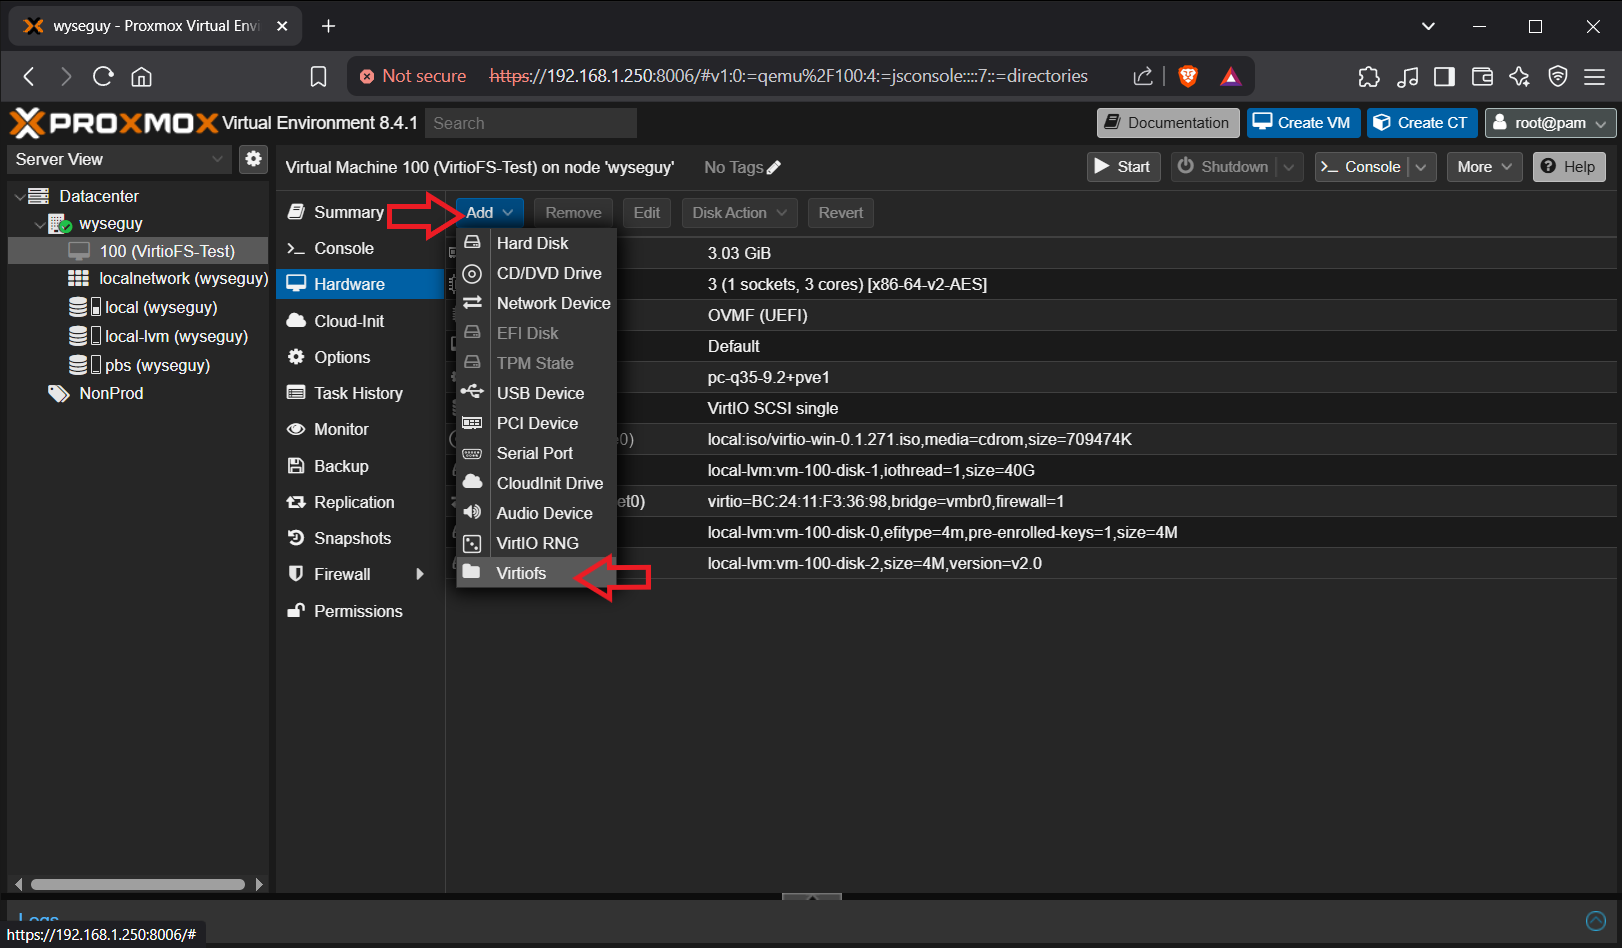
Task: Click the CD/DVD Drive disc icon
Action: 472,273
